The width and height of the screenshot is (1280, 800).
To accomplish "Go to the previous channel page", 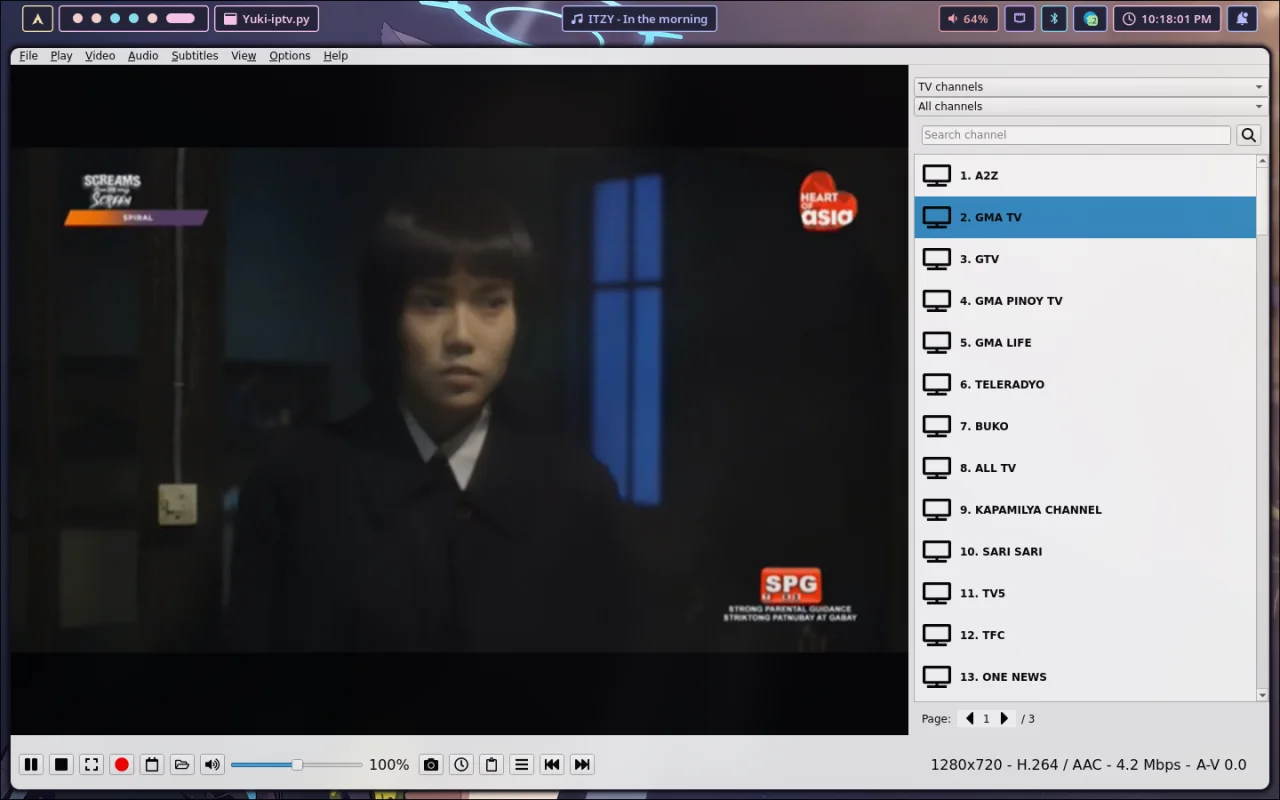I will (x=969, y=719).
